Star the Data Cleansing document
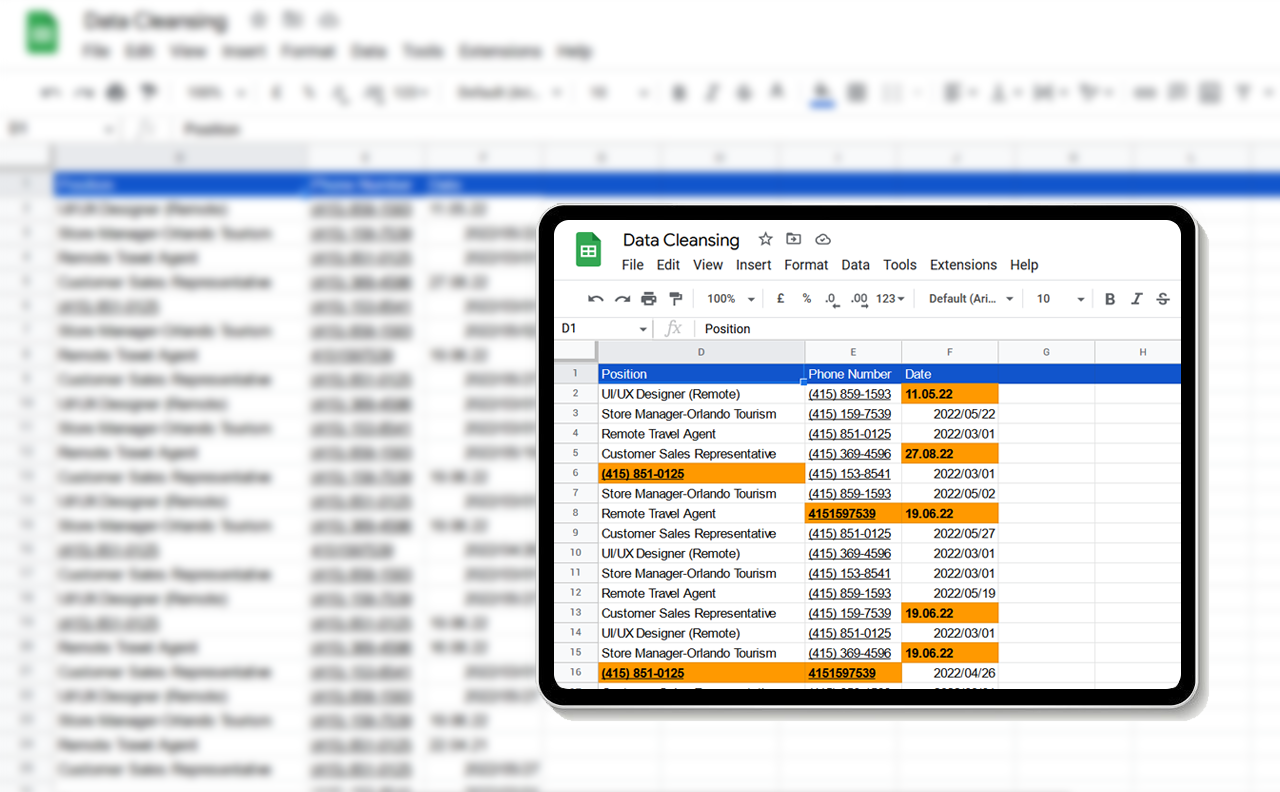 [765, 239]
